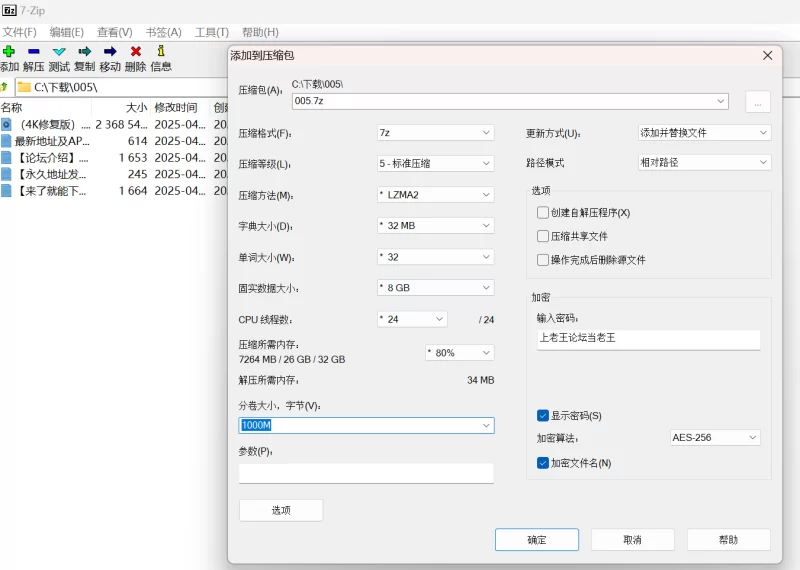The width and height of the screenshot is (800, 570).
Task: Sort by the 大小 column header
Action: 136,108
